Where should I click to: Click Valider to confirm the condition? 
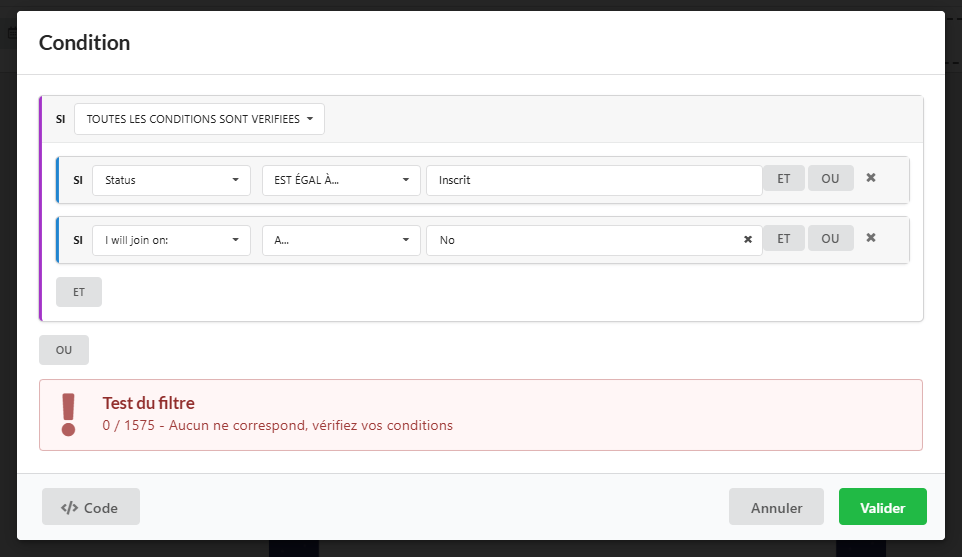point(882,507)
